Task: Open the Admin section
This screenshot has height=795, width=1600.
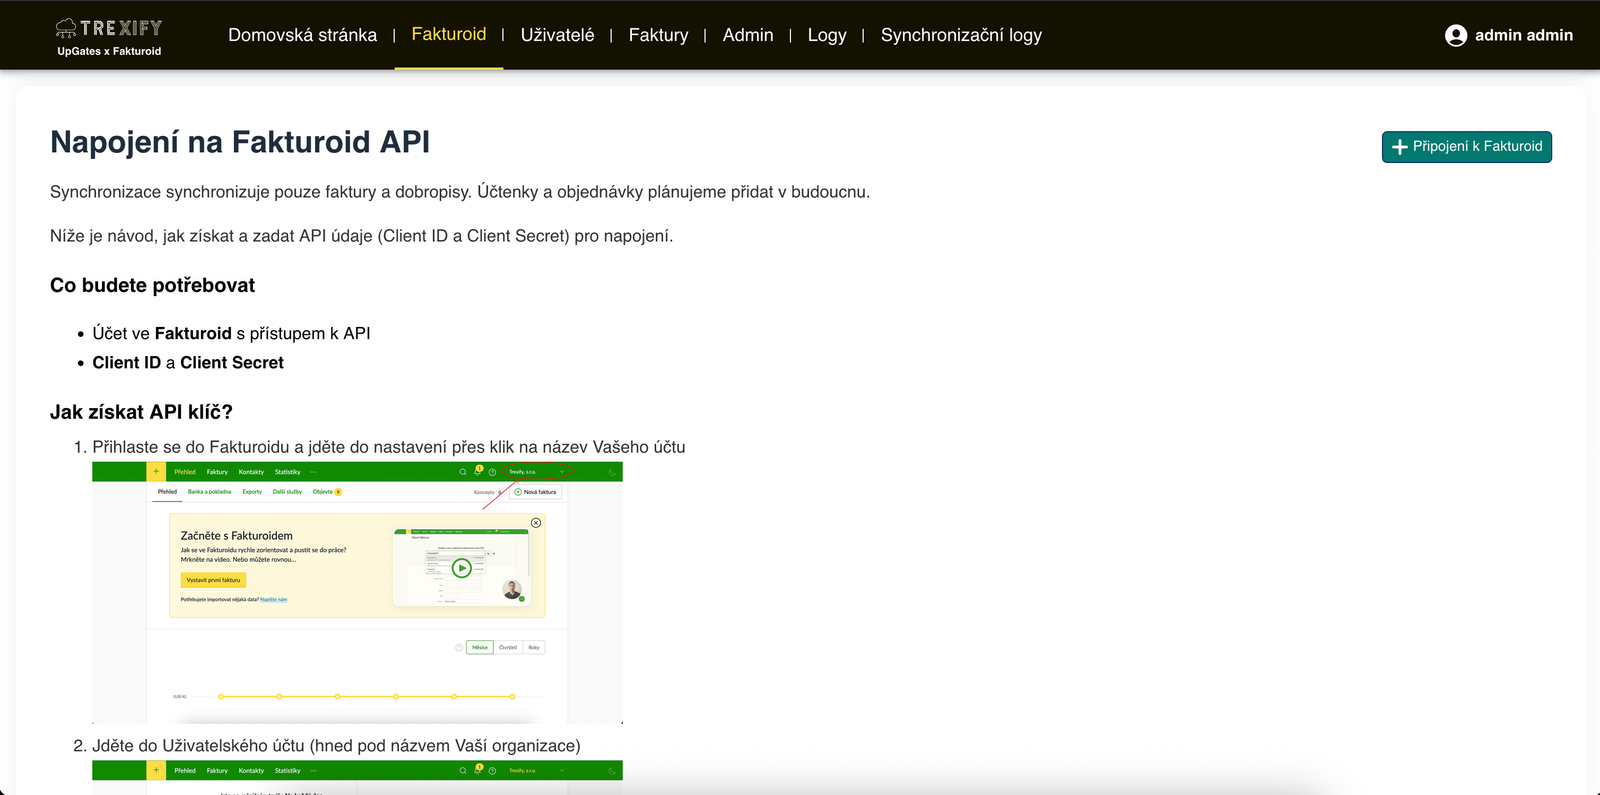Action: 748,35
